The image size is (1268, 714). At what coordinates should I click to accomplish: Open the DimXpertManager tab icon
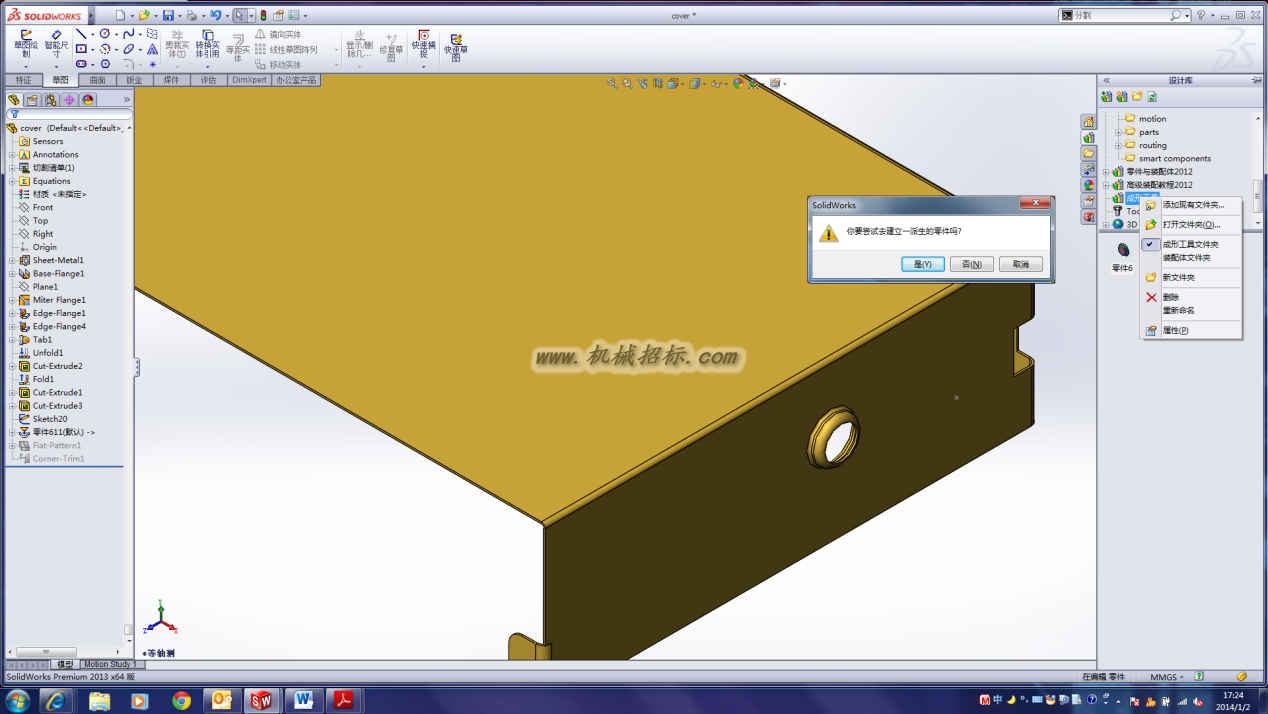click(x=69, y=100)
